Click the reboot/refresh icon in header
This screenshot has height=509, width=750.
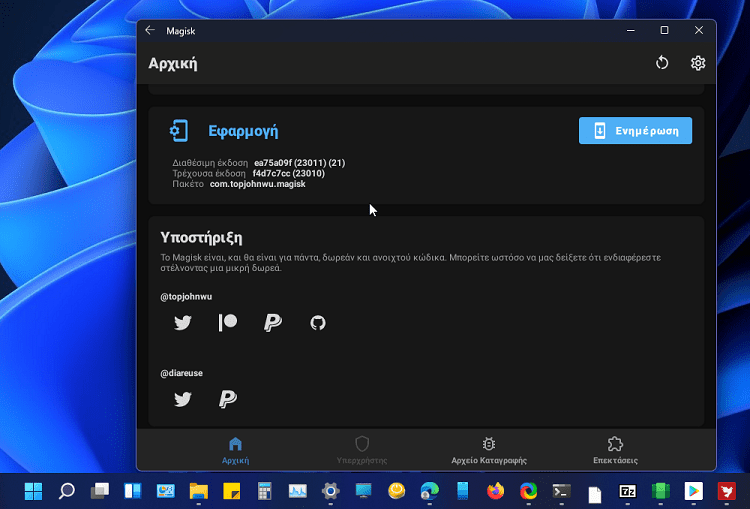pos(662,63)
